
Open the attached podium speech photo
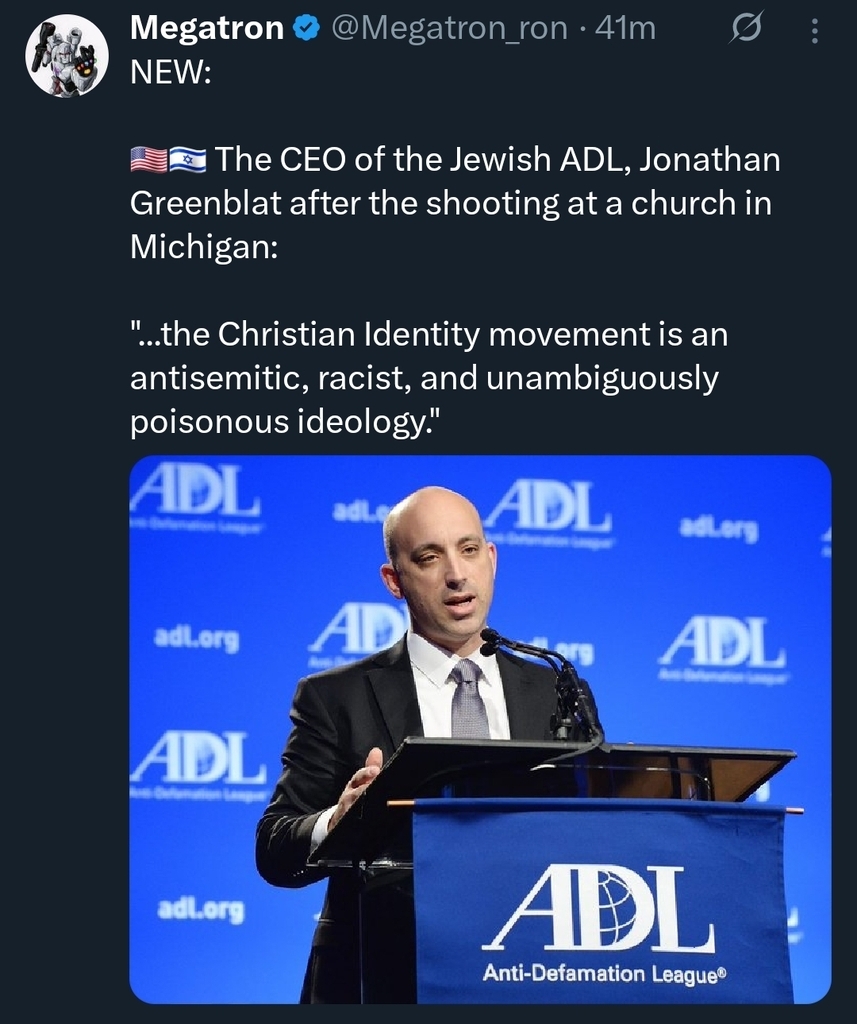(480, 728)
